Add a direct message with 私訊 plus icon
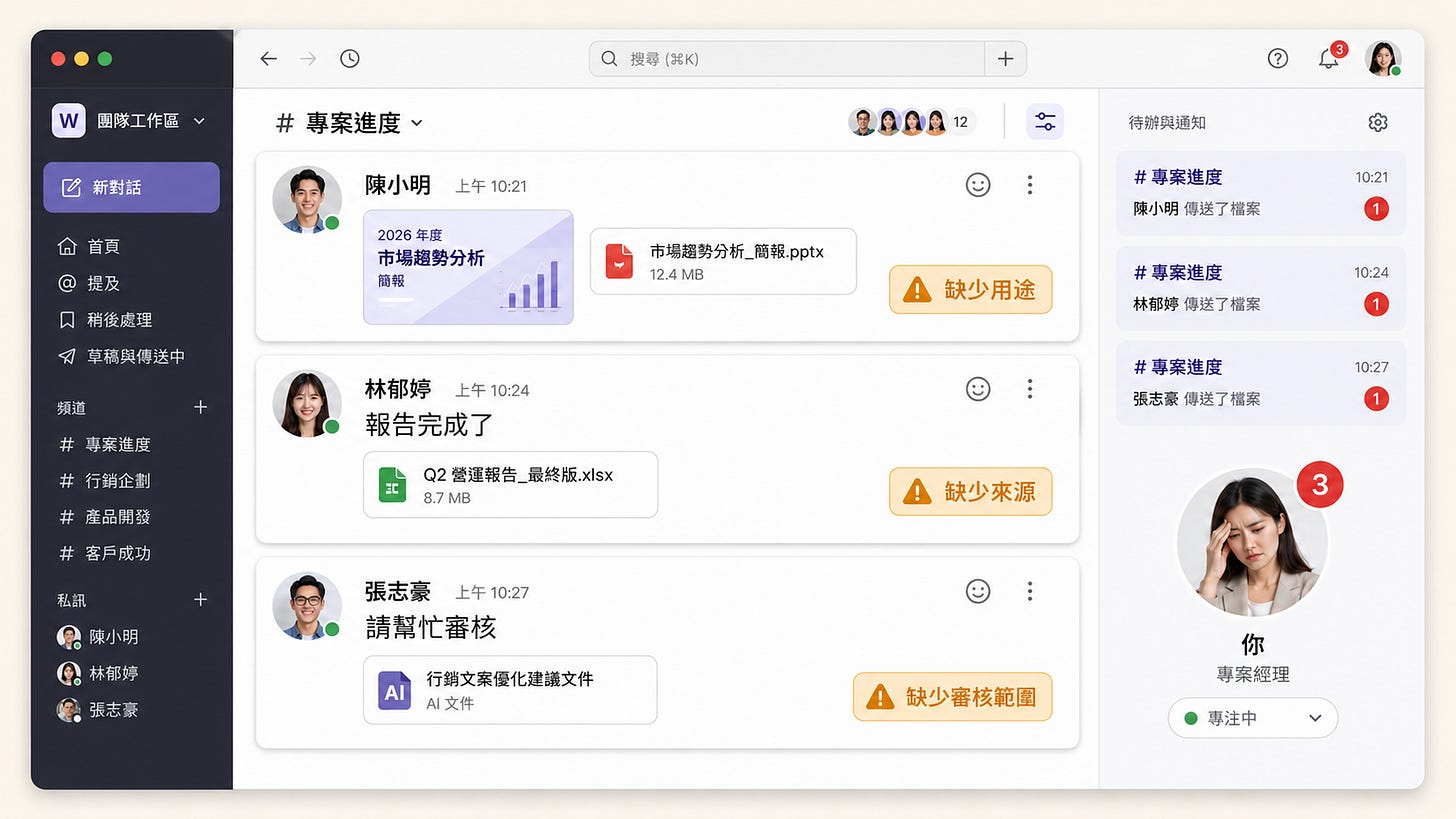Screen dimensions: 1456x819 coord(200,599)
